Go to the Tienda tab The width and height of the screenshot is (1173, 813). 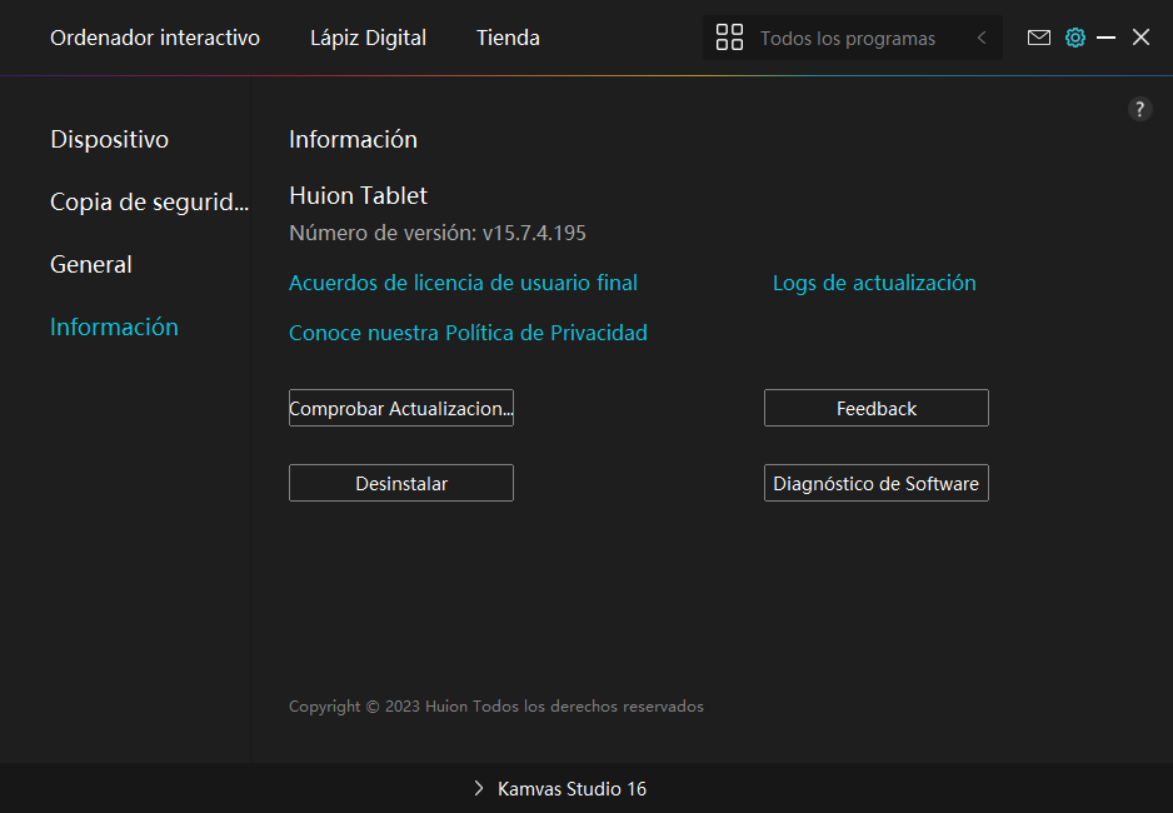(x=508, y=38)
